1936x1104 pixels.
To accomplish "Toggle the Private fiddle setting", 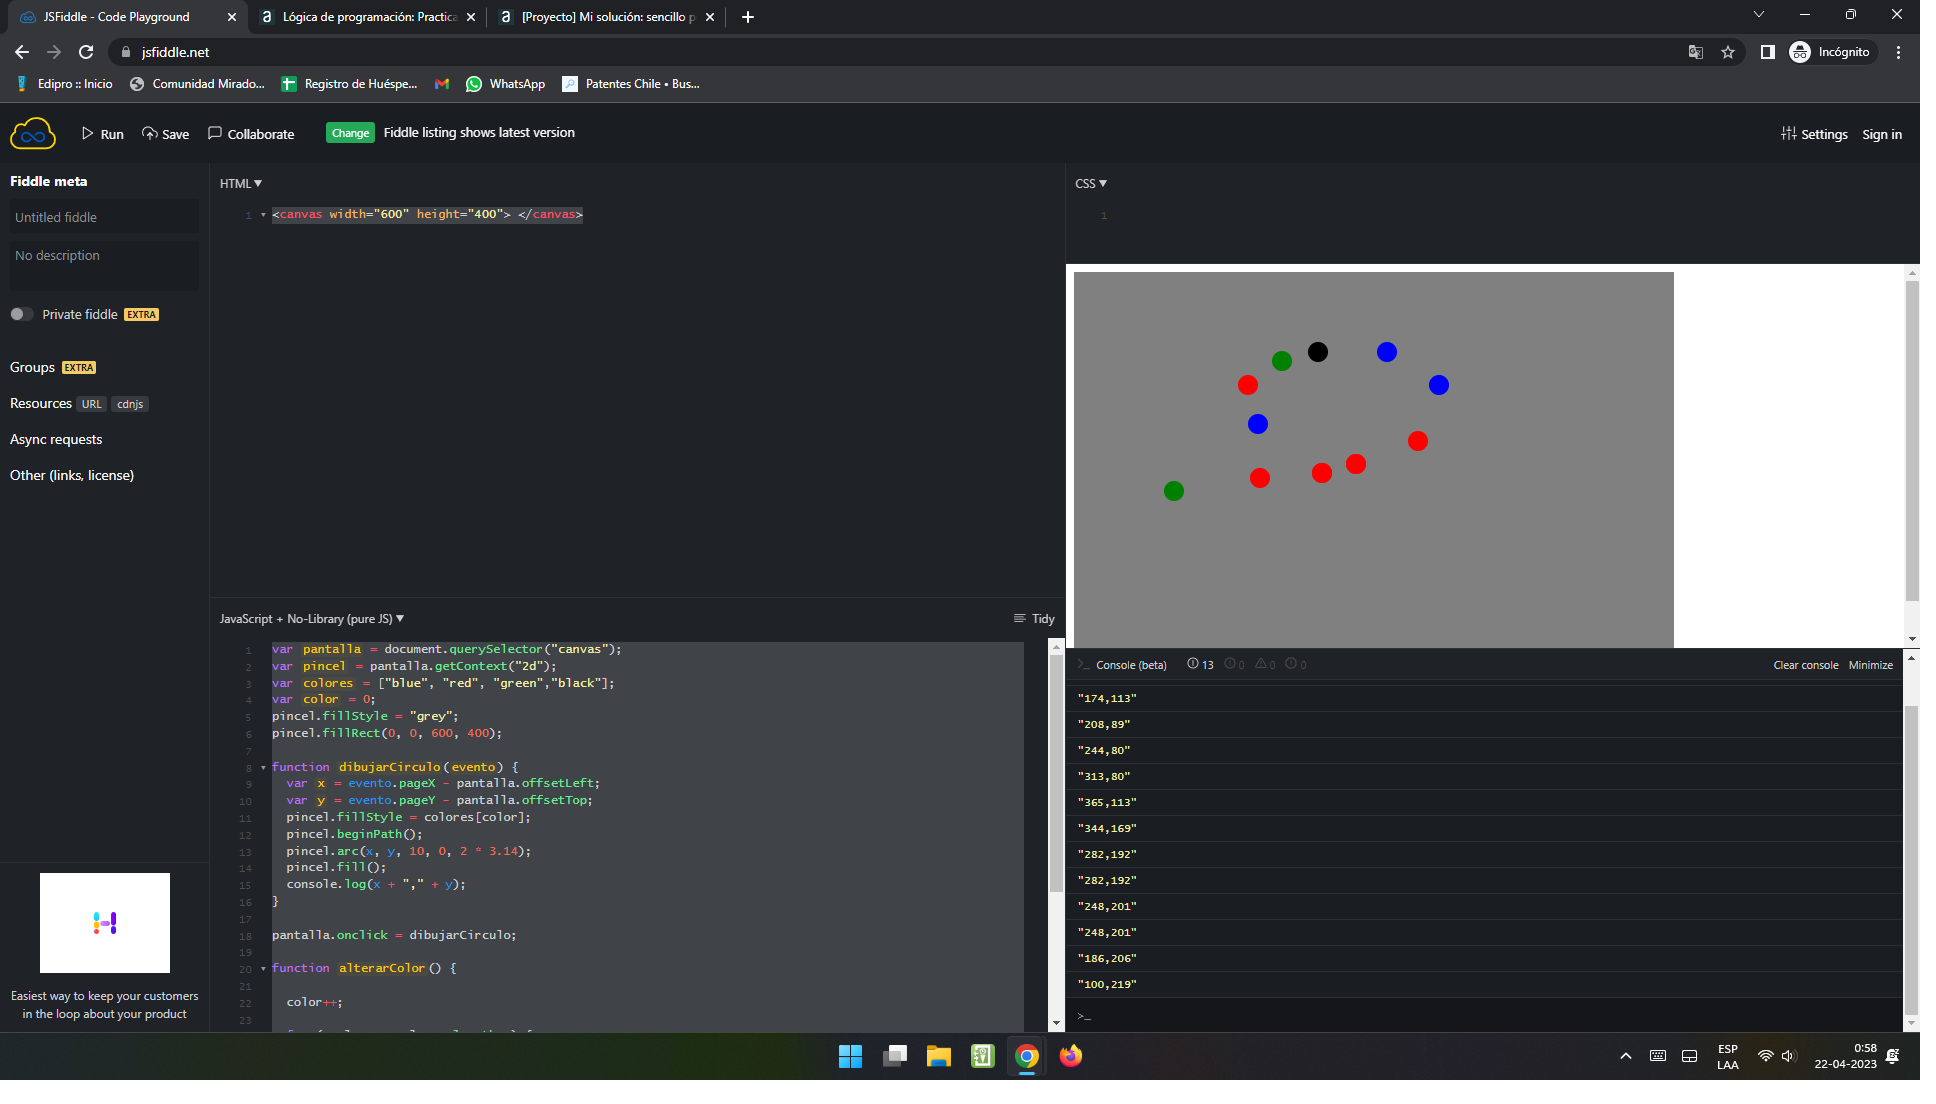I will pyautogui.click(x=21, y=313).
